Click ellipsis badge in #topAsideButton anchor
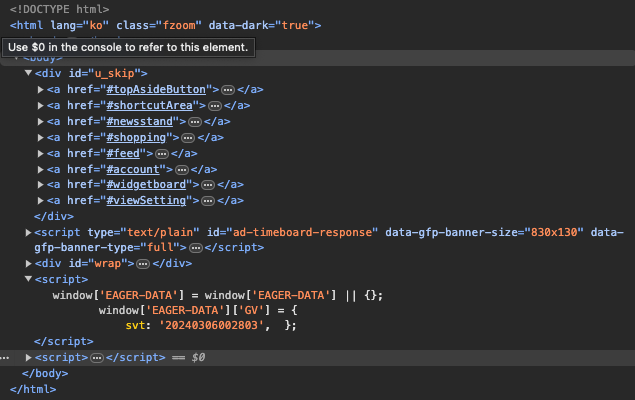 tap(228, 90)
